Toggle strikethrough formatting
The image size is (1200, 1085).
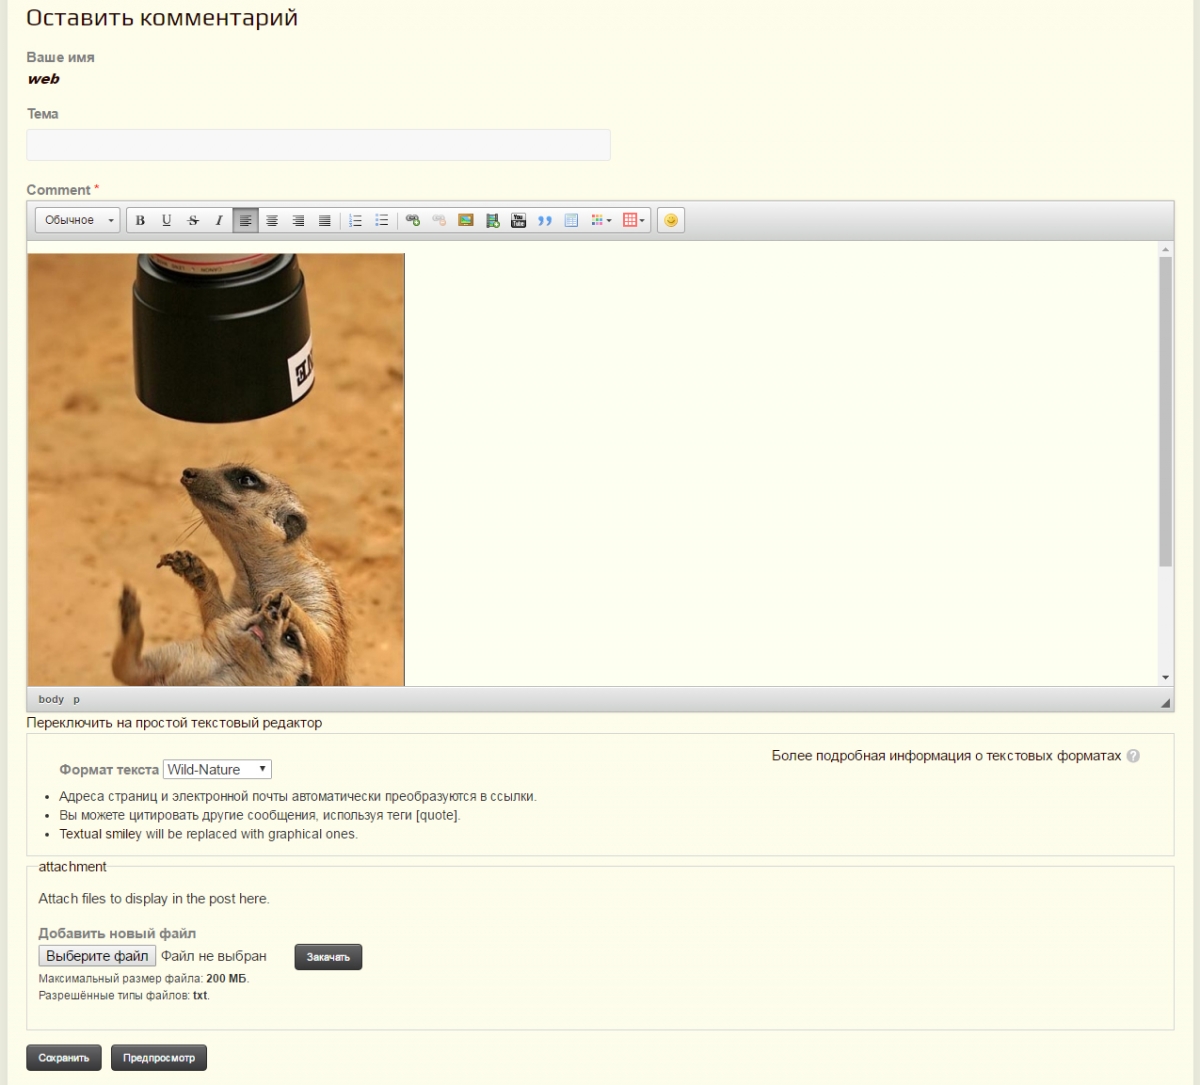(193, 220)
